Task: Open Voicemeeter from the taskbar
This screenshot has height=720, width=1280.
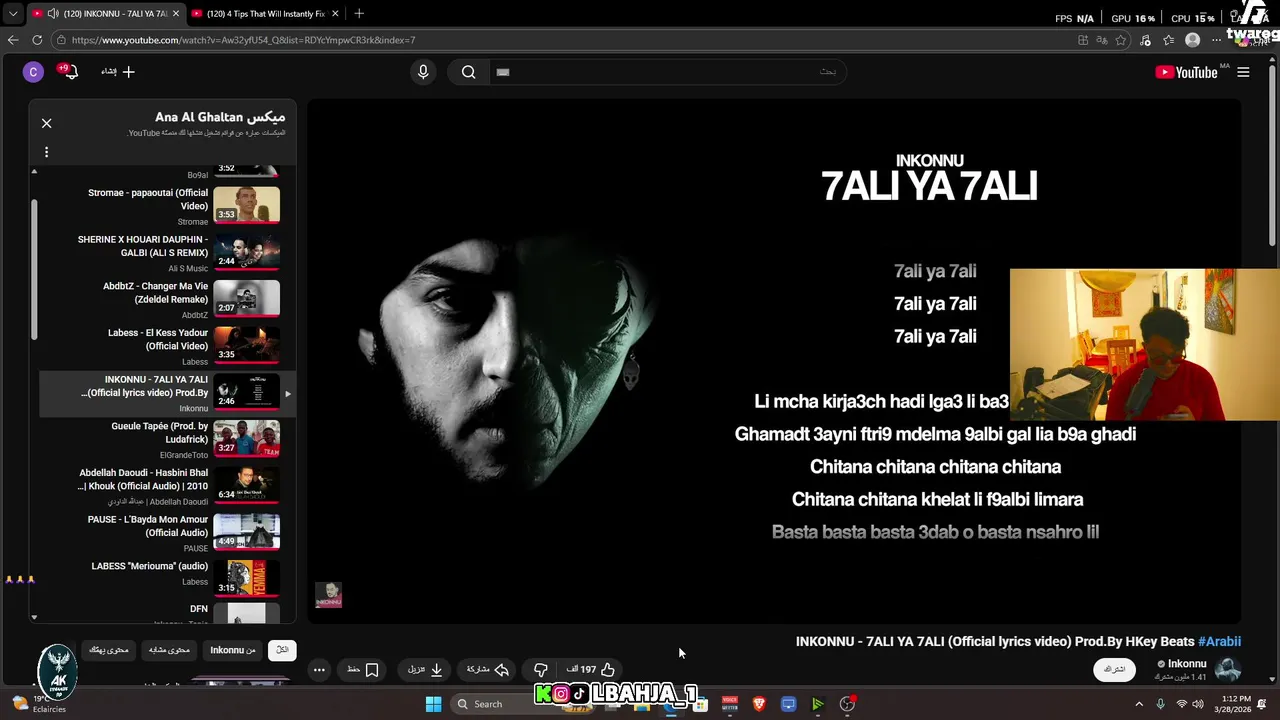Action: coord(730,704)
